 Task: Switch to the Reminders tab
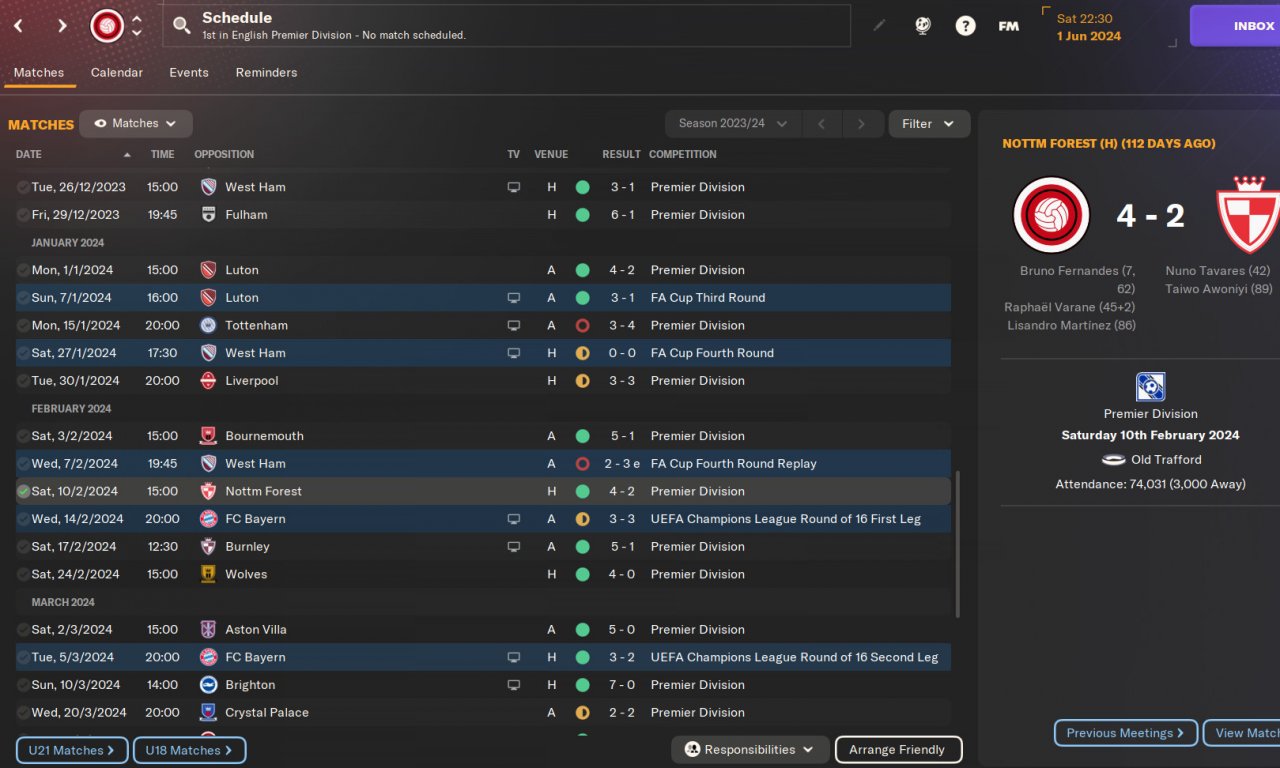pos(266,73)
